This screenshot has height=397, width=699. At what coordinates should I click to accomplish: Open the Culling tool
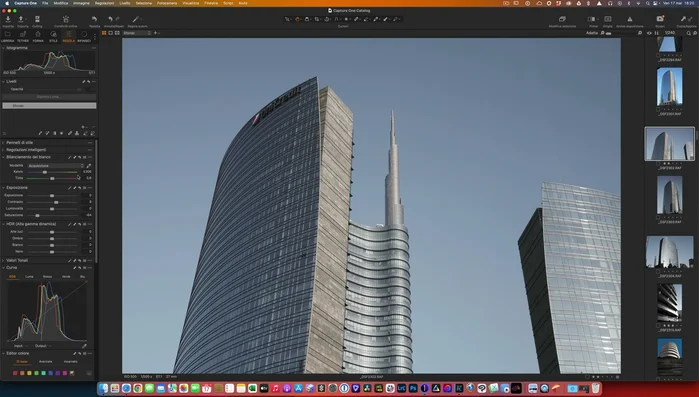(x=37, y=19)
